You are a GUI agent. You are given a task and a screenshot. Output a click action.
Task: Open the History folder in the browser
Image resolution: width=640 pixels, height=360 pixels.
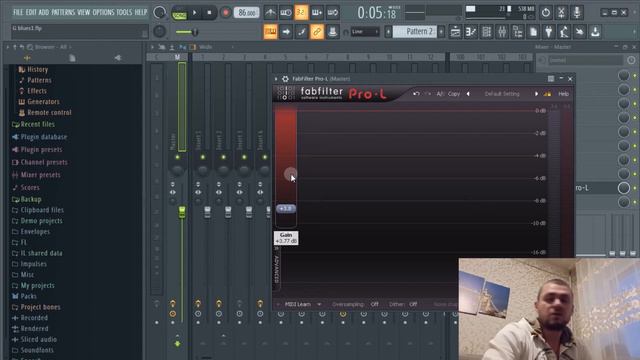pos(37,69)
